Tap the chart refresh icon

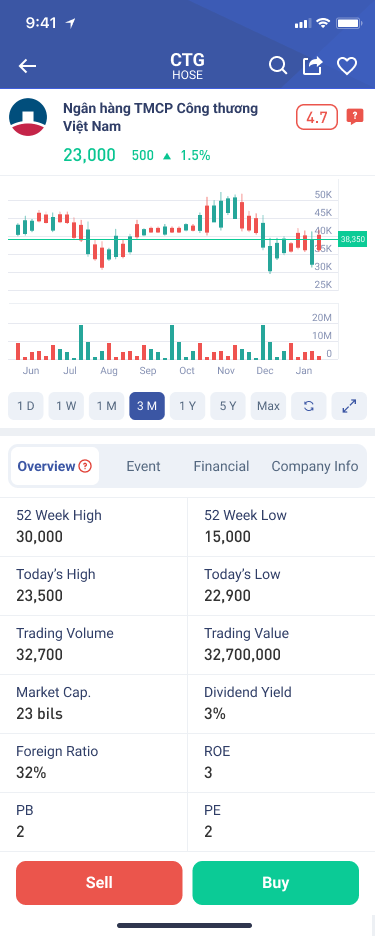click(x=309, y=406)
